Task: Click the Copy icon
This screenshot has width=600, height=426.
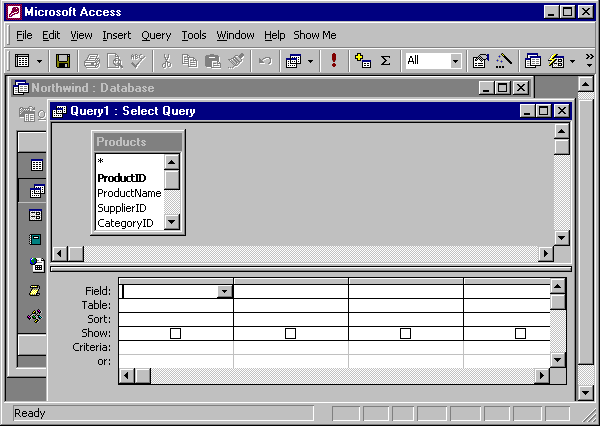Action: pyautogui.click(x=189, y=61)
